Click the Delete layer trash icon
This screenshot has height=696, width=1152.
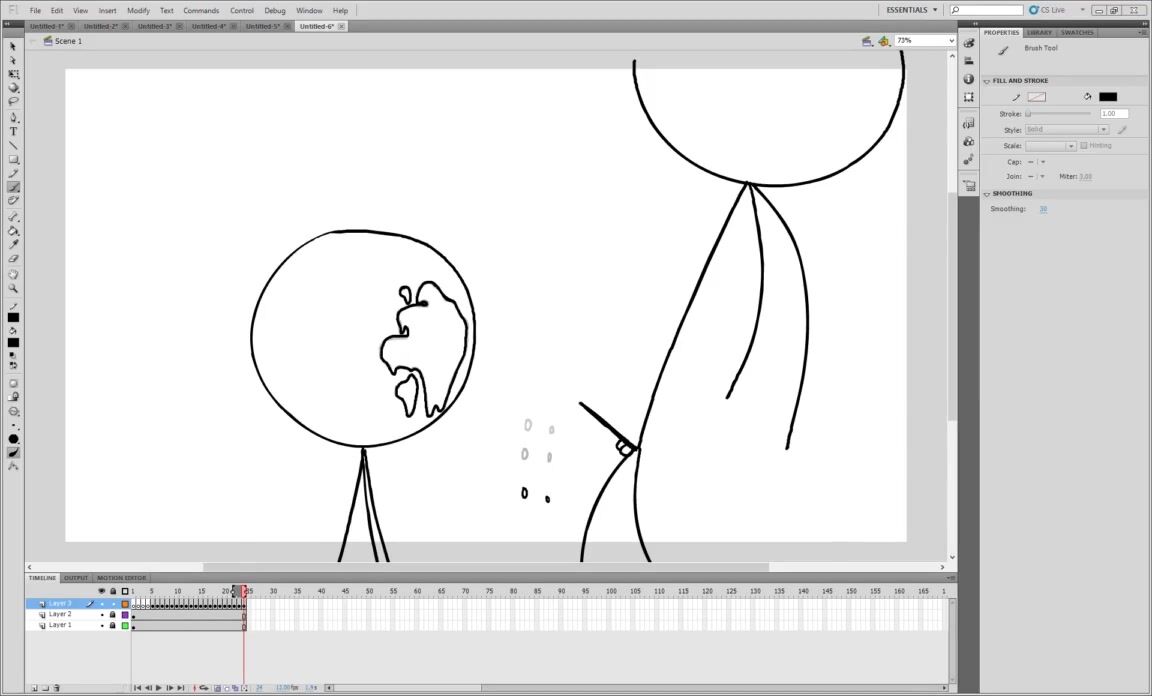pos(57,688)
